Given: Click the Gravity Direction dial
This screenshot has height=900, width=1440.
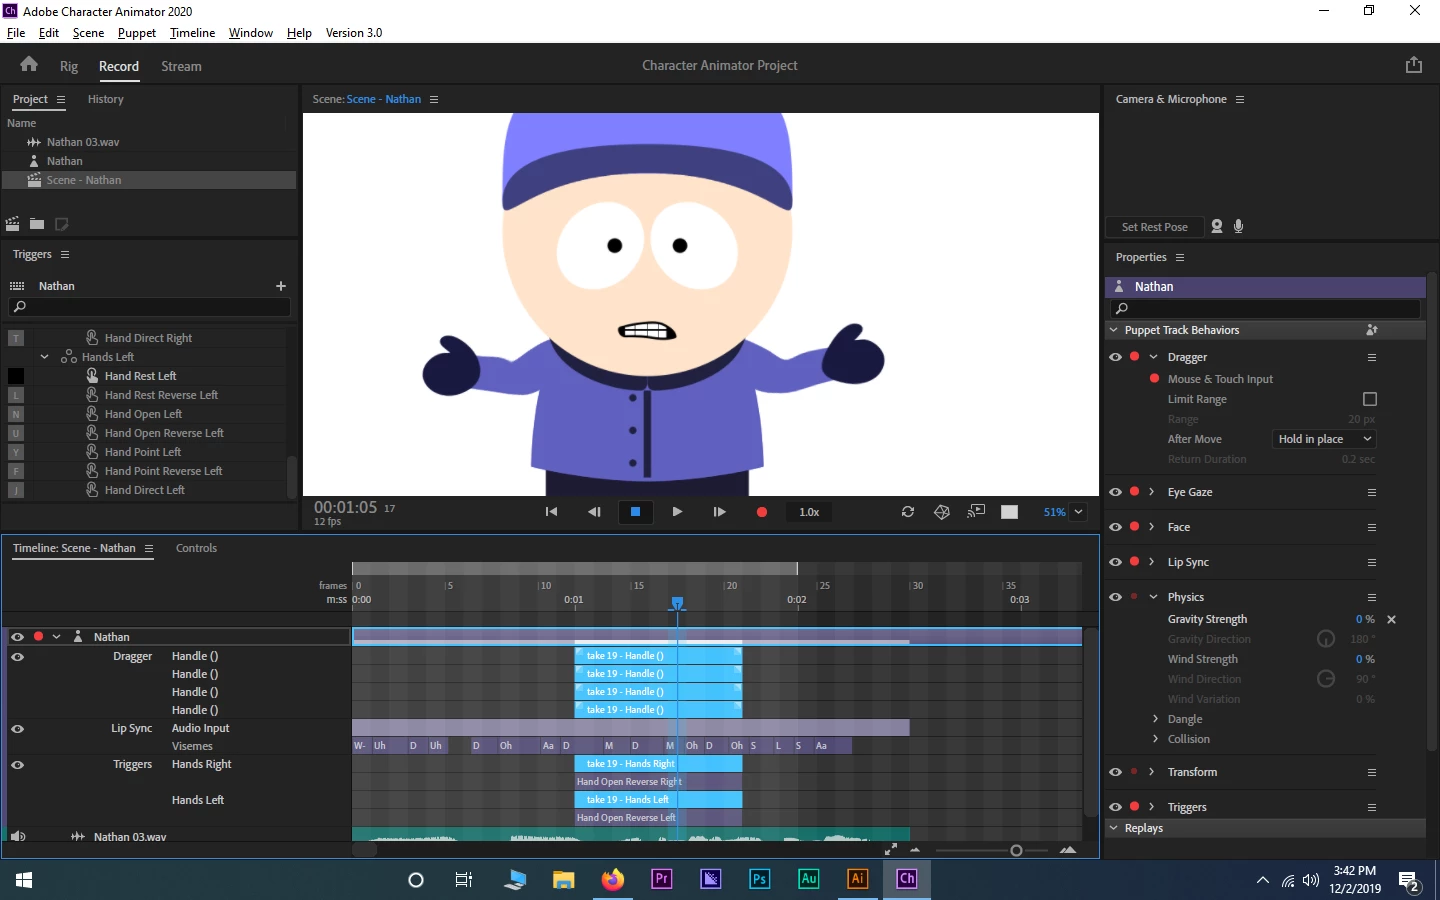Looking at the screenshot, I should (x=1326, y=639).
